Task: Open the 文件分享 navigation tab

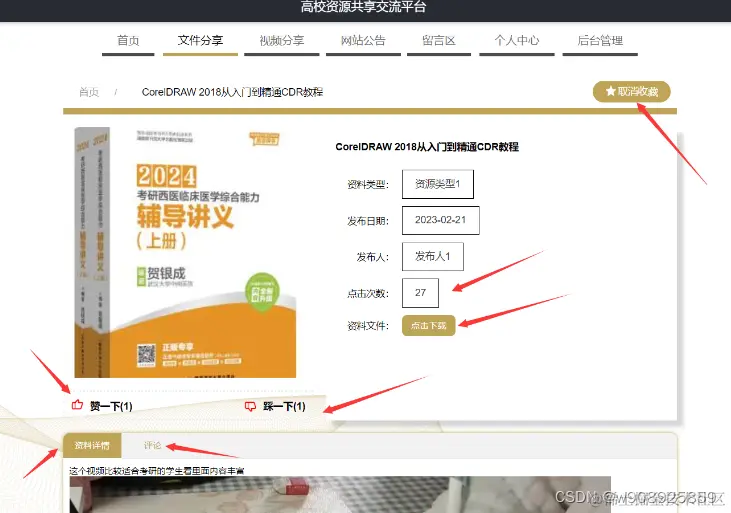Action: point(200,41)
